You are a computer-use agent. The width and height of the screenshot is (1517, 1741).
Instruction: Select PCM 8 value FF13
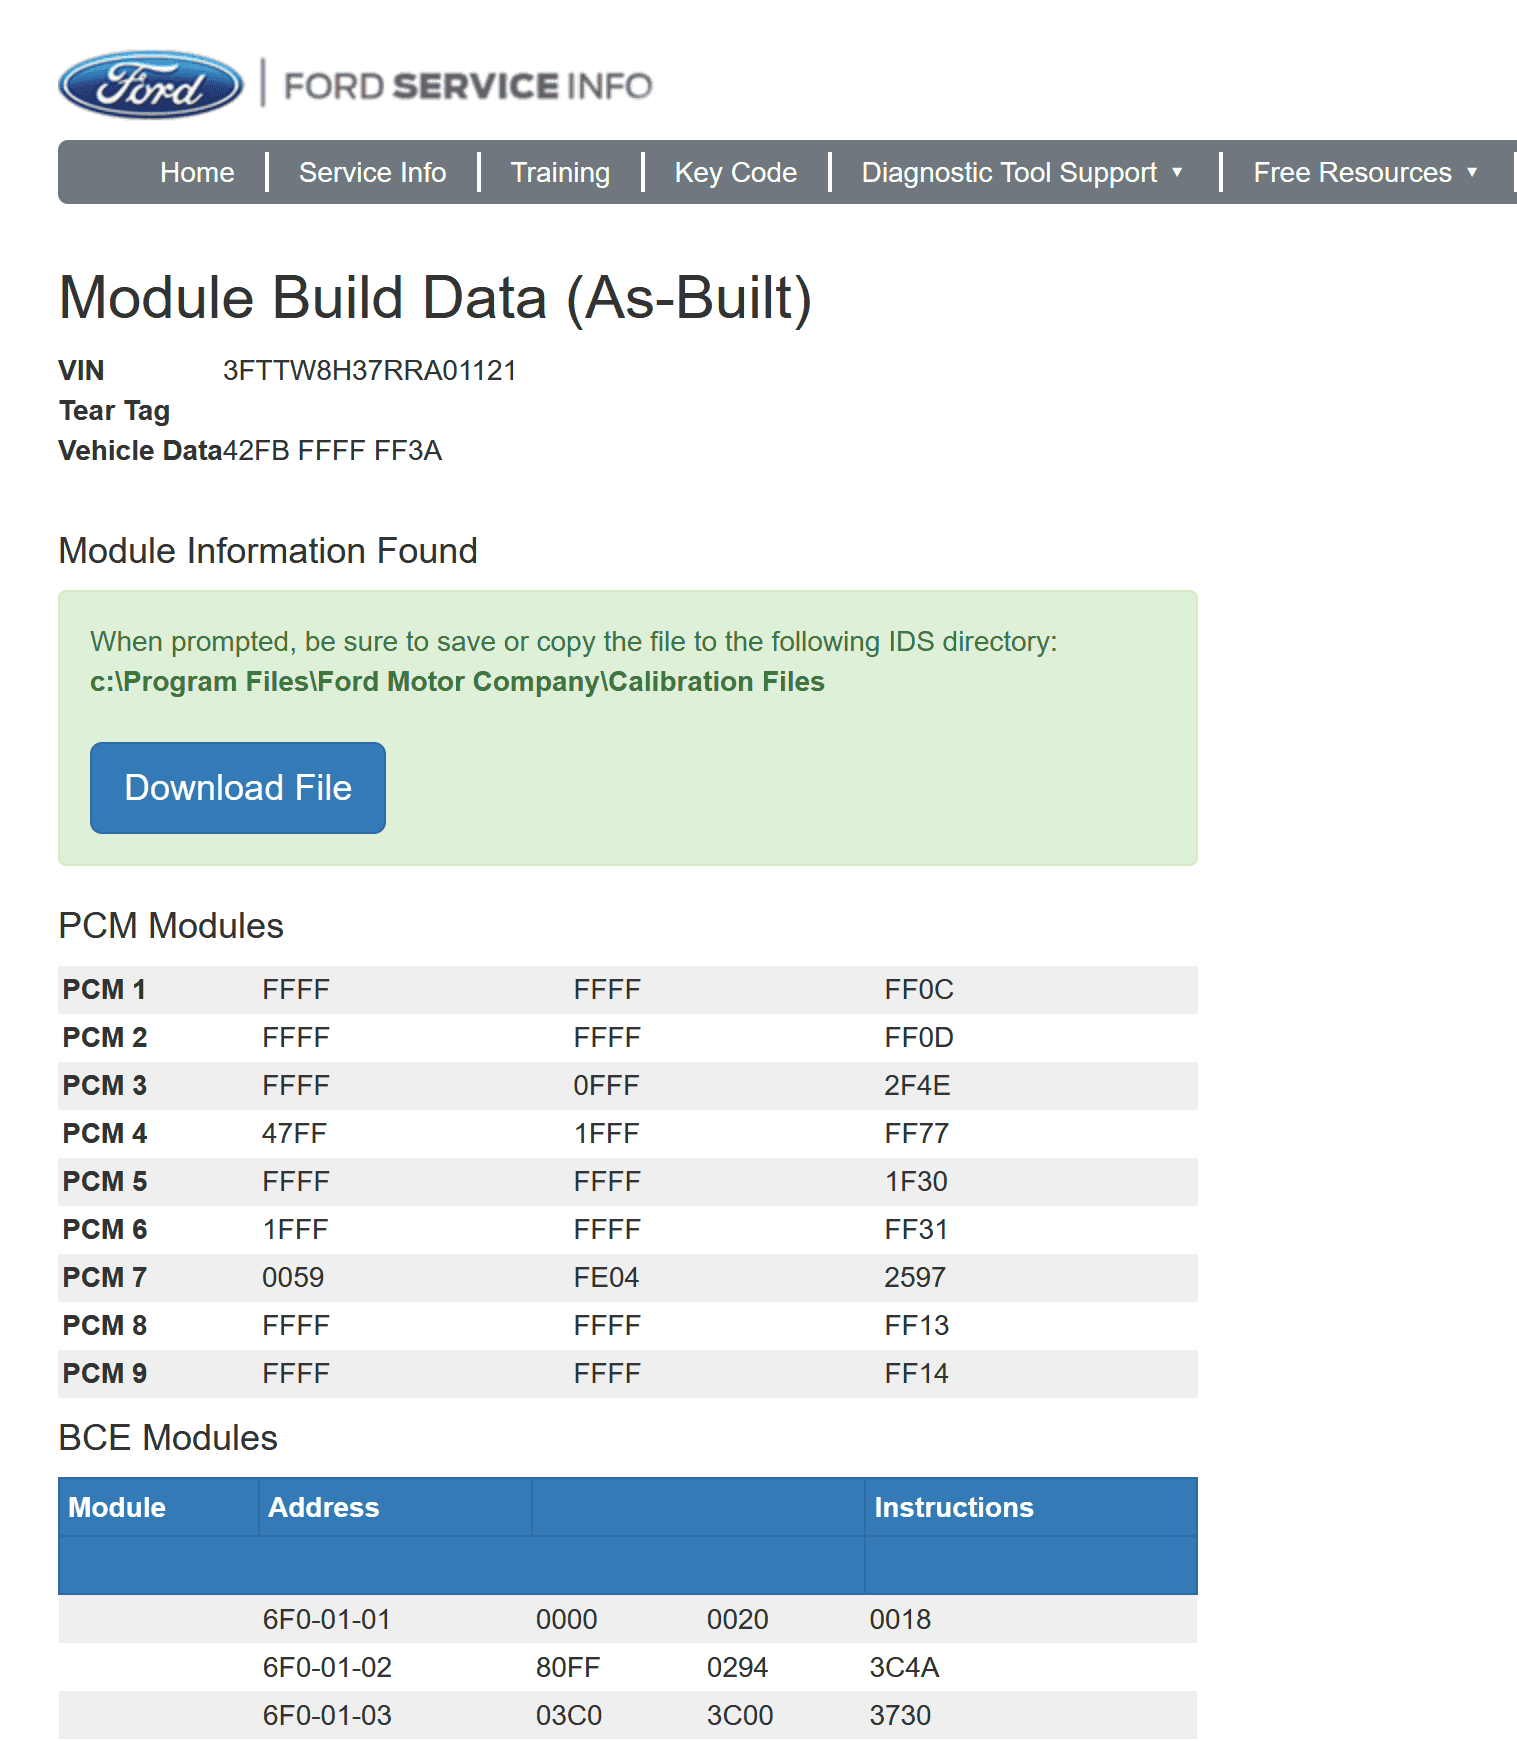[x=917, y=1326]
